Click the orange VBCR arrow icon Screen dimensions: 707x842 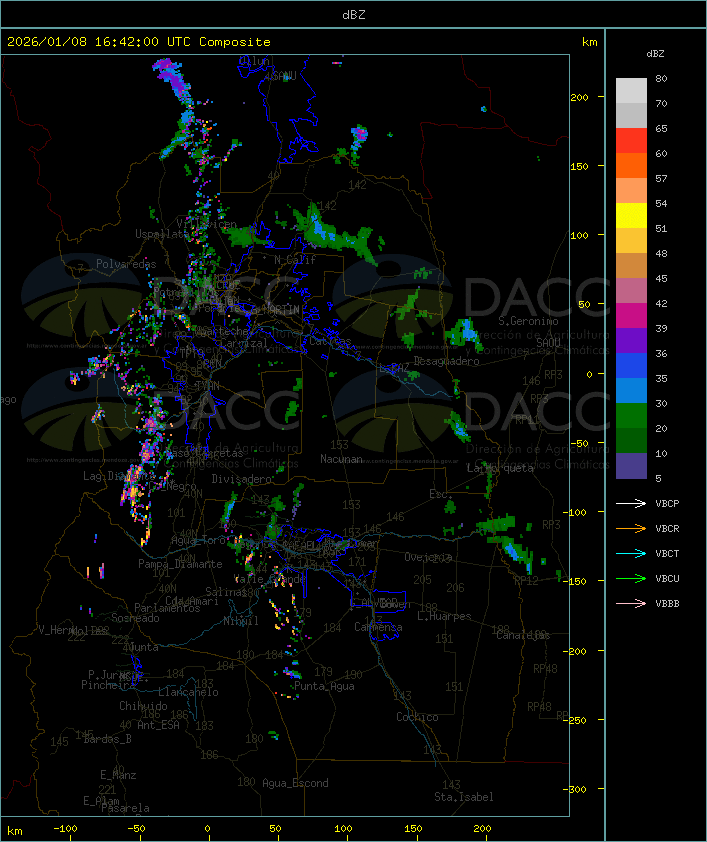click(x=631, y=529)
